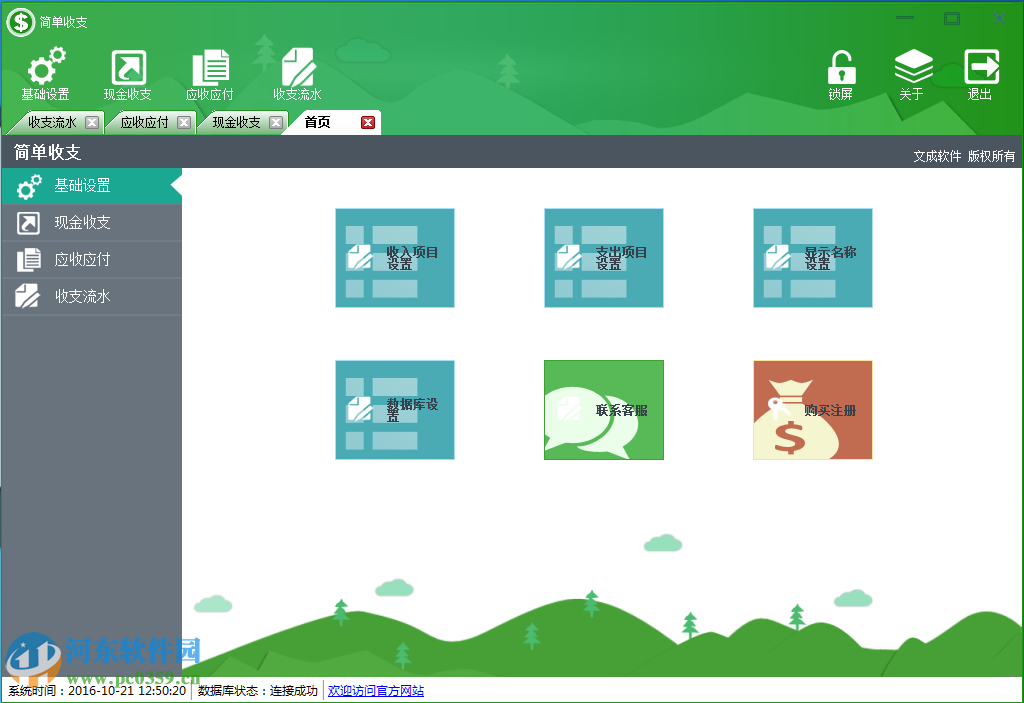The height and width of the screenshot is (703, 1024).
Task: Minimize the 简单收支 window
Action: [x=905, y=18]
